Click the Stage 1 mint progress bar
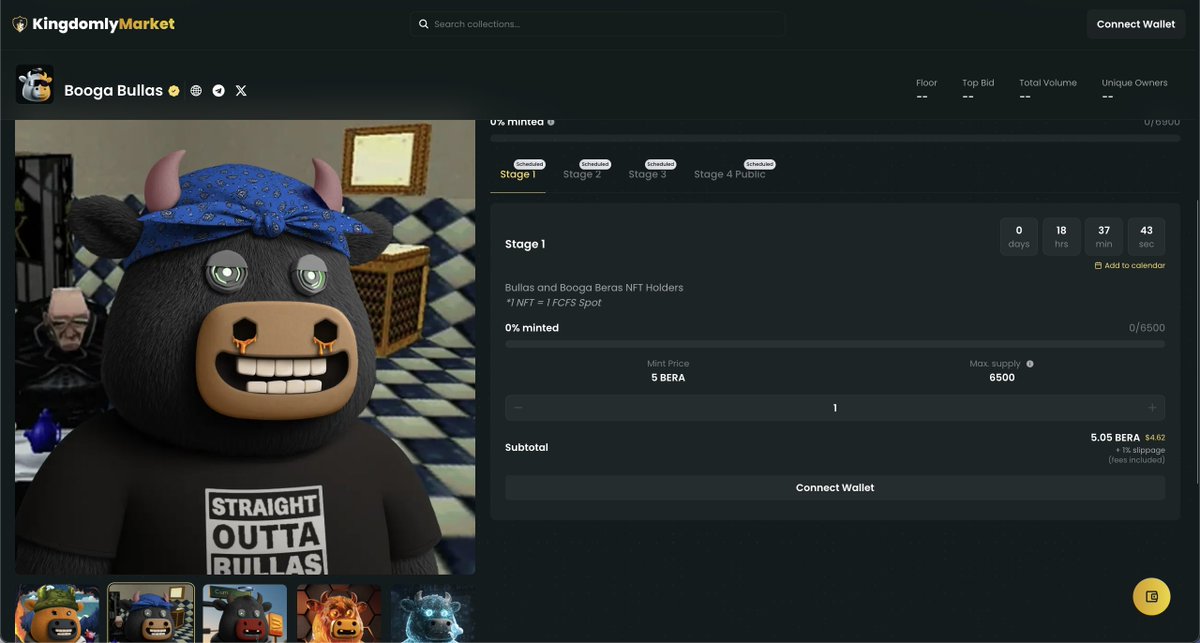1200x643 pixels. tap(835, 344)
